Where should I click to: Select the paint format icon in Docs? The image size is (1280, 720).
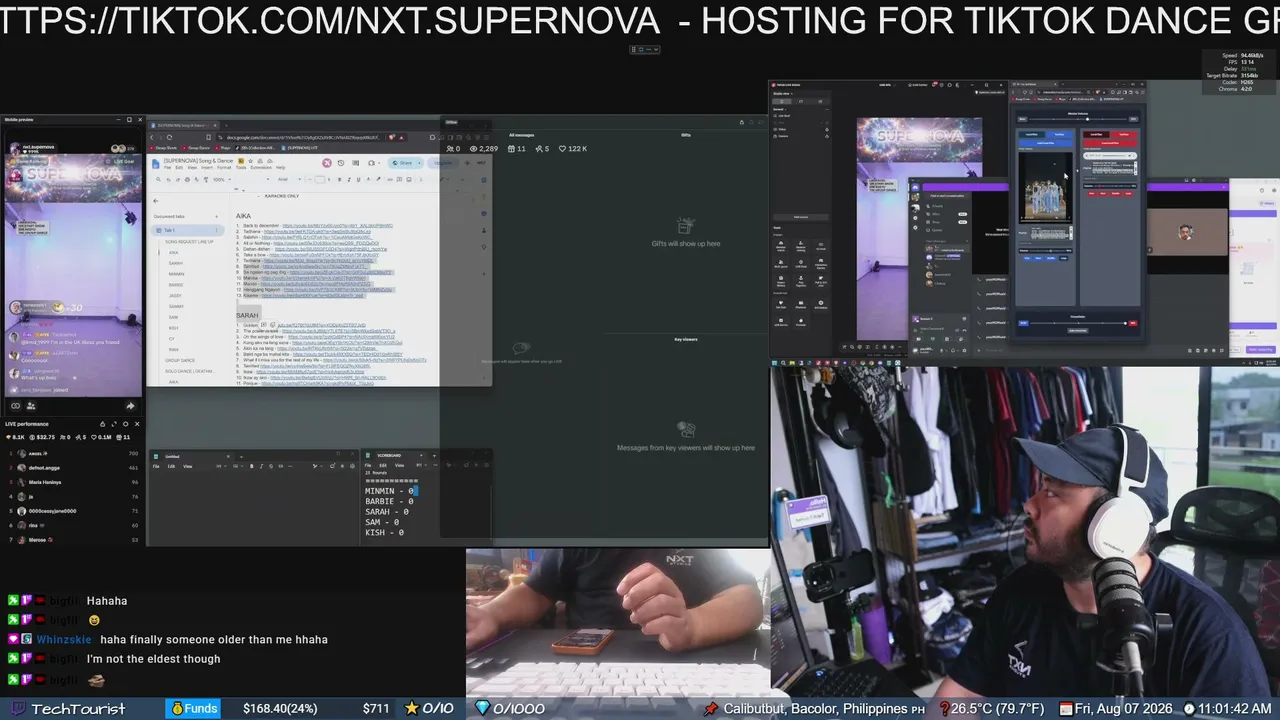tap(205, 180)
